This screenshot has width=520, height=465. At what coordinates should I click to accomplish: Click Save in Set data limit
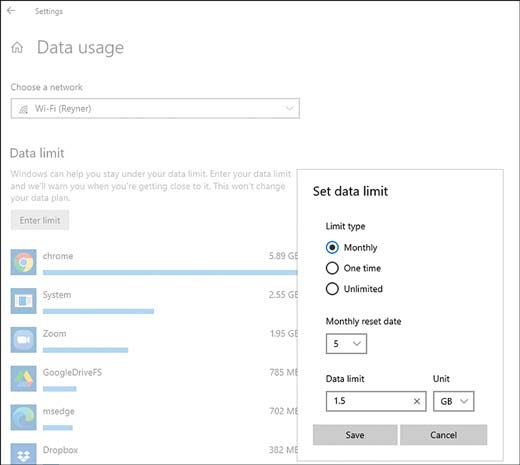pyautogui.click(x=355, y=435)
